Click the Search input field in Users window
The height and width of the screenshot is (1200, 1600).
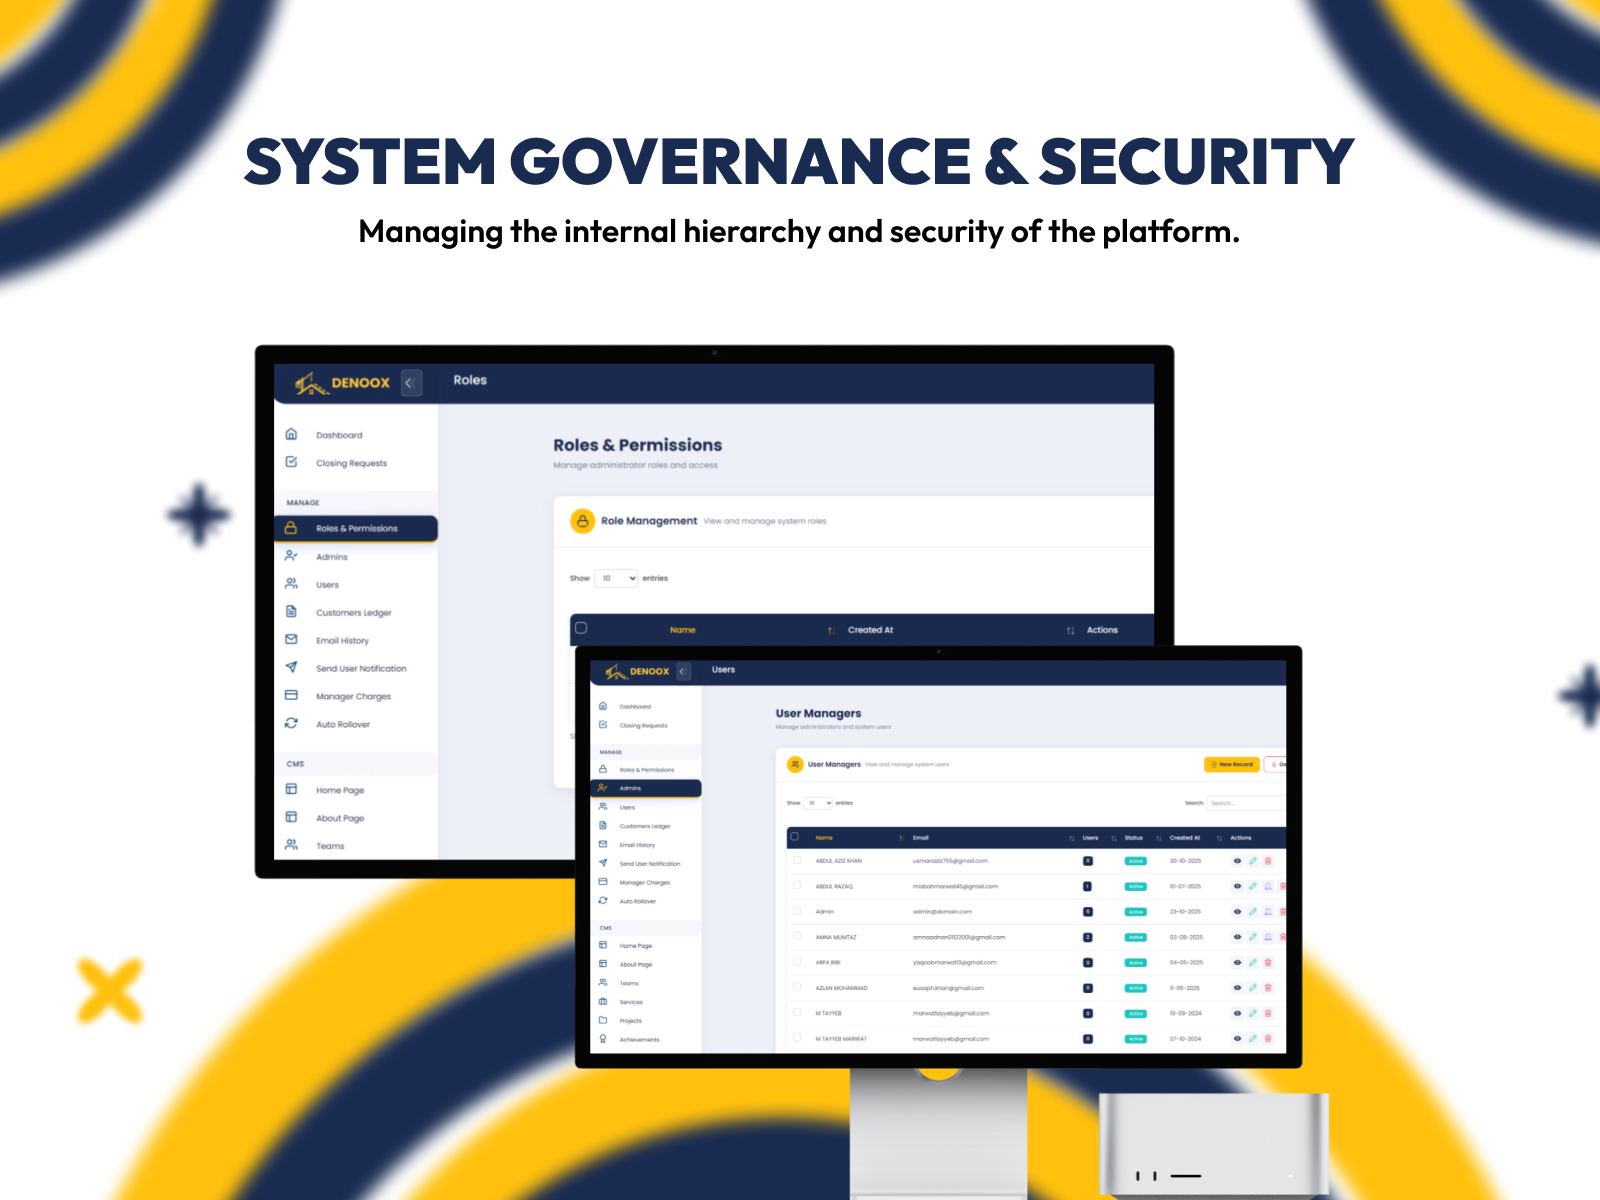point(1246,803)
